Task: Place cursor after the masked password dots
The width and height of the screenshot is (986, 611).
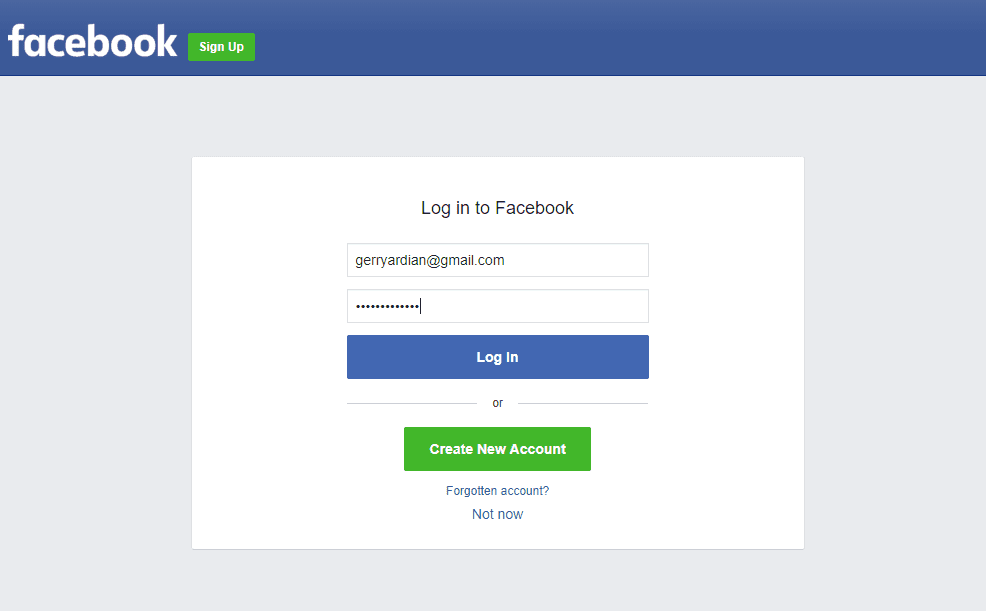Action: tap(421, 306)
